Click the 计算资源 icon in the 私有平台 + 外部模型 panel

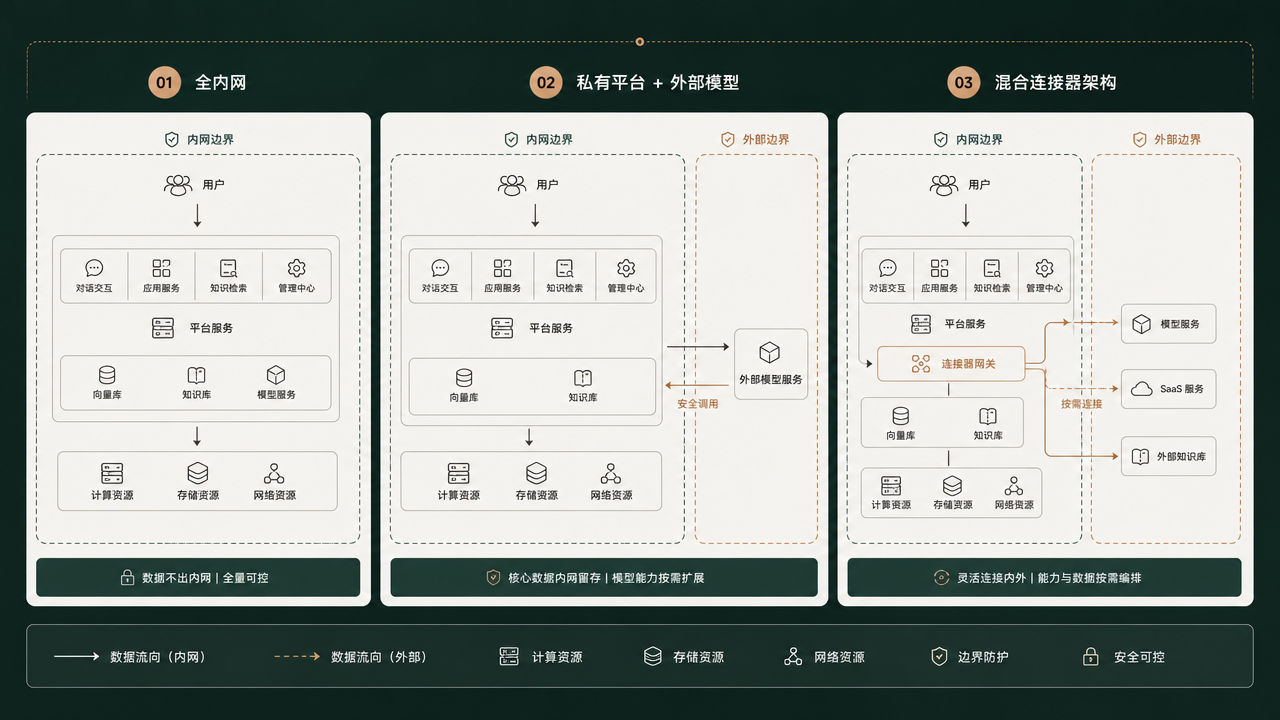pyautogui.click(x=459, y=473)
